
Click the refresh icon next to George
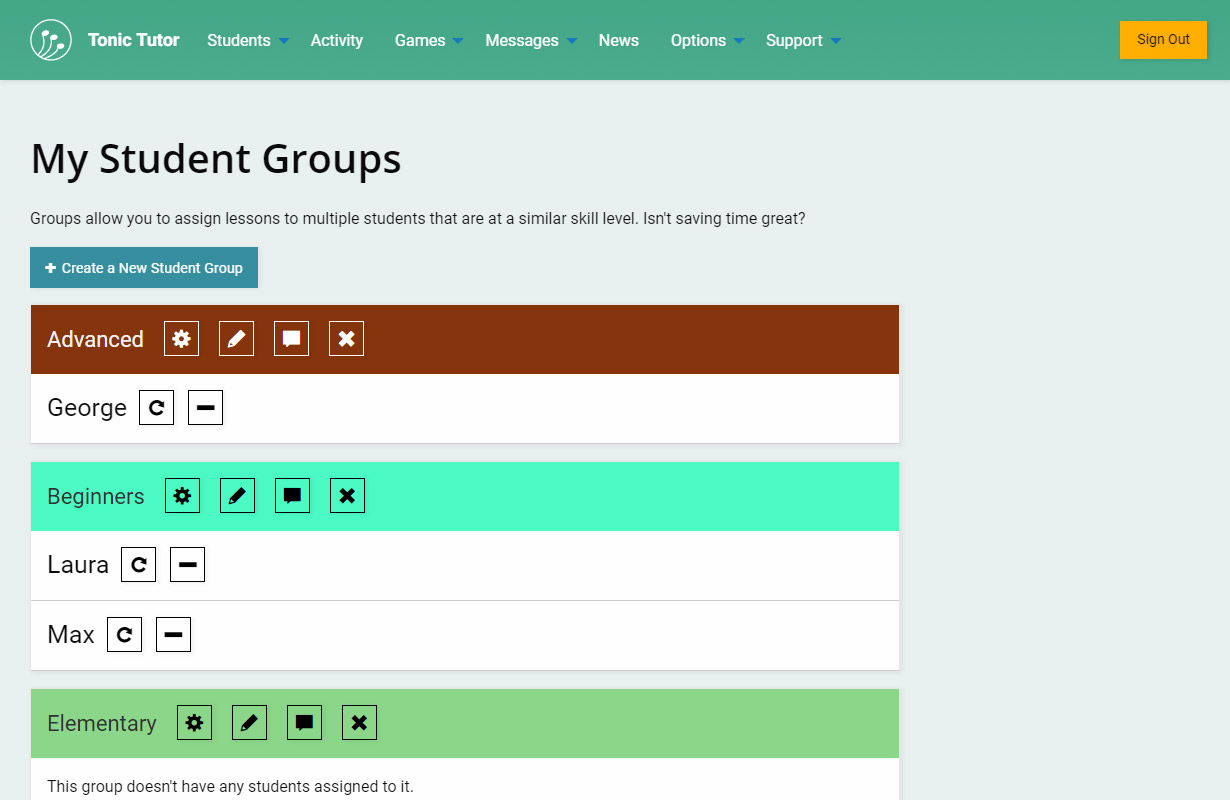[x=156, y=408]
